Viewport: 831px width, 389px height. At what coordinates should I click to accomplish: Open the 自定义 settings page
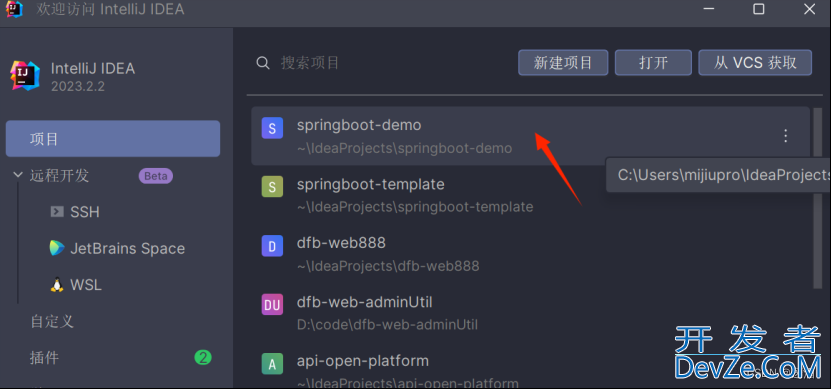click(51, 321)
